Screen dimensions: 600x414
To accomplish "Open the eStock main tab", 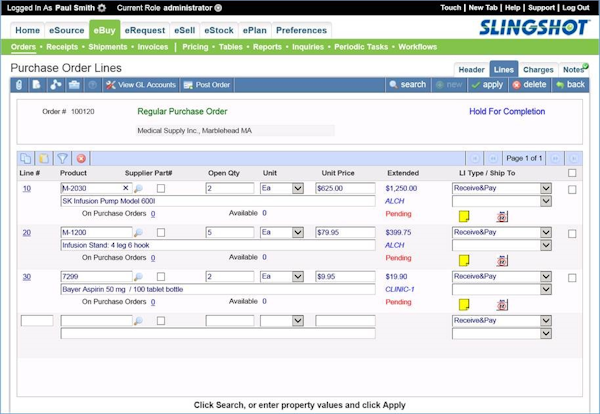I will click(x=219, y=30).
